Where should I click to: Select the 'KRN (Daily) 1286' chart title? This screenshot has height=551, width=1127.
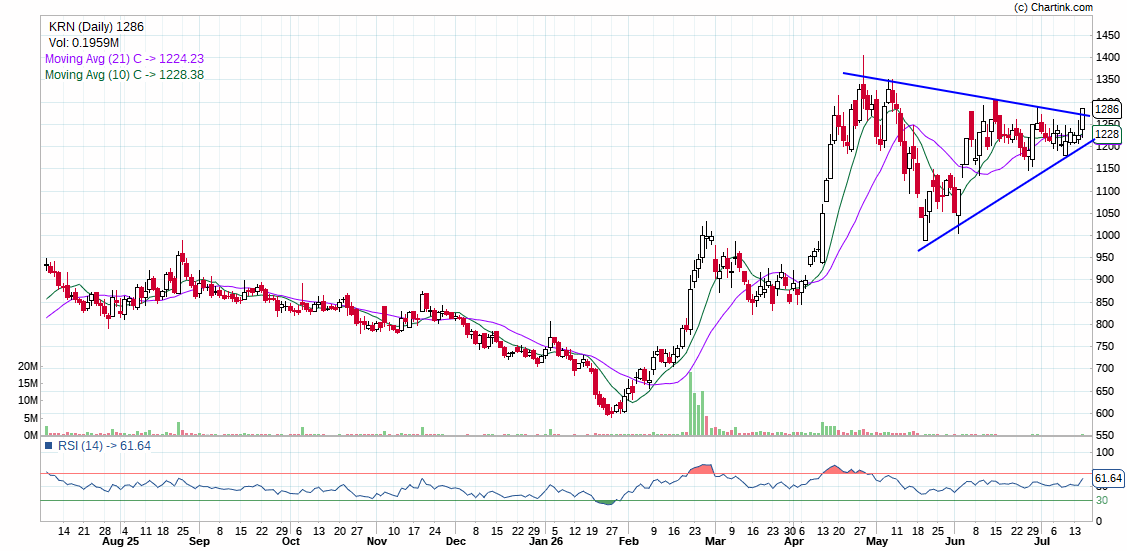[96, 27]
